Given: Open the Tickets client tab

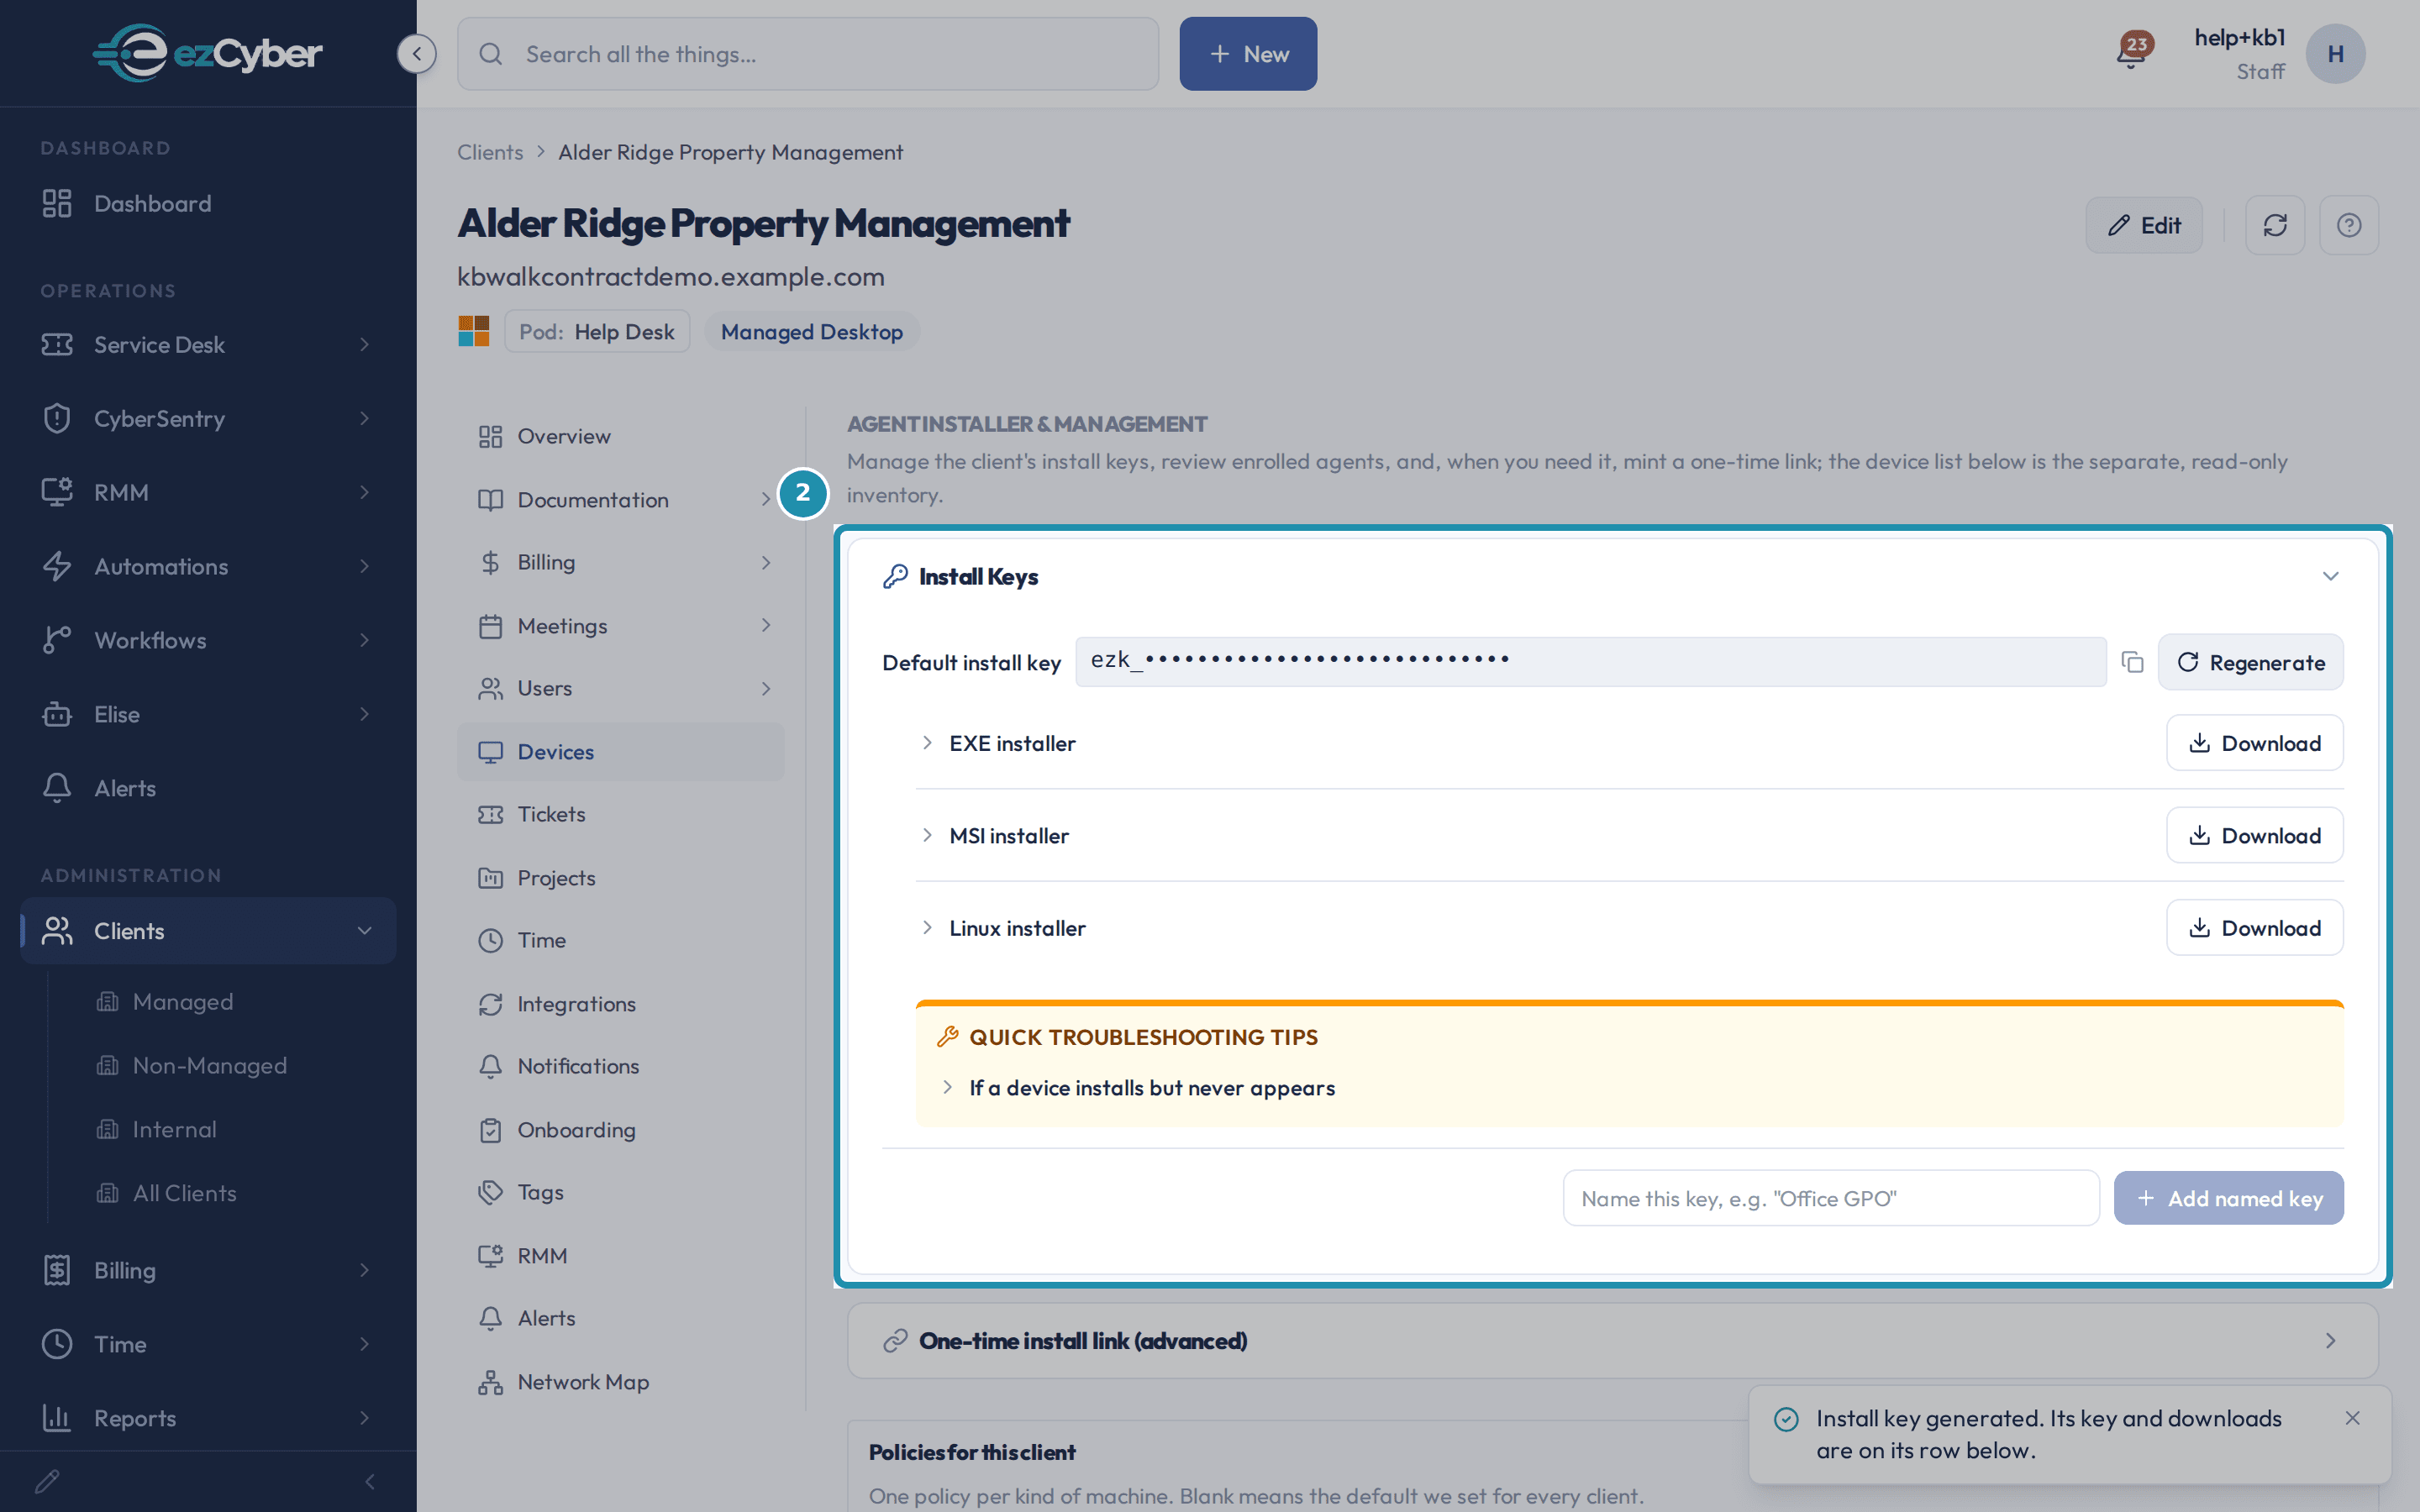Looking at the screenshot, I should [x=621, y=814].
